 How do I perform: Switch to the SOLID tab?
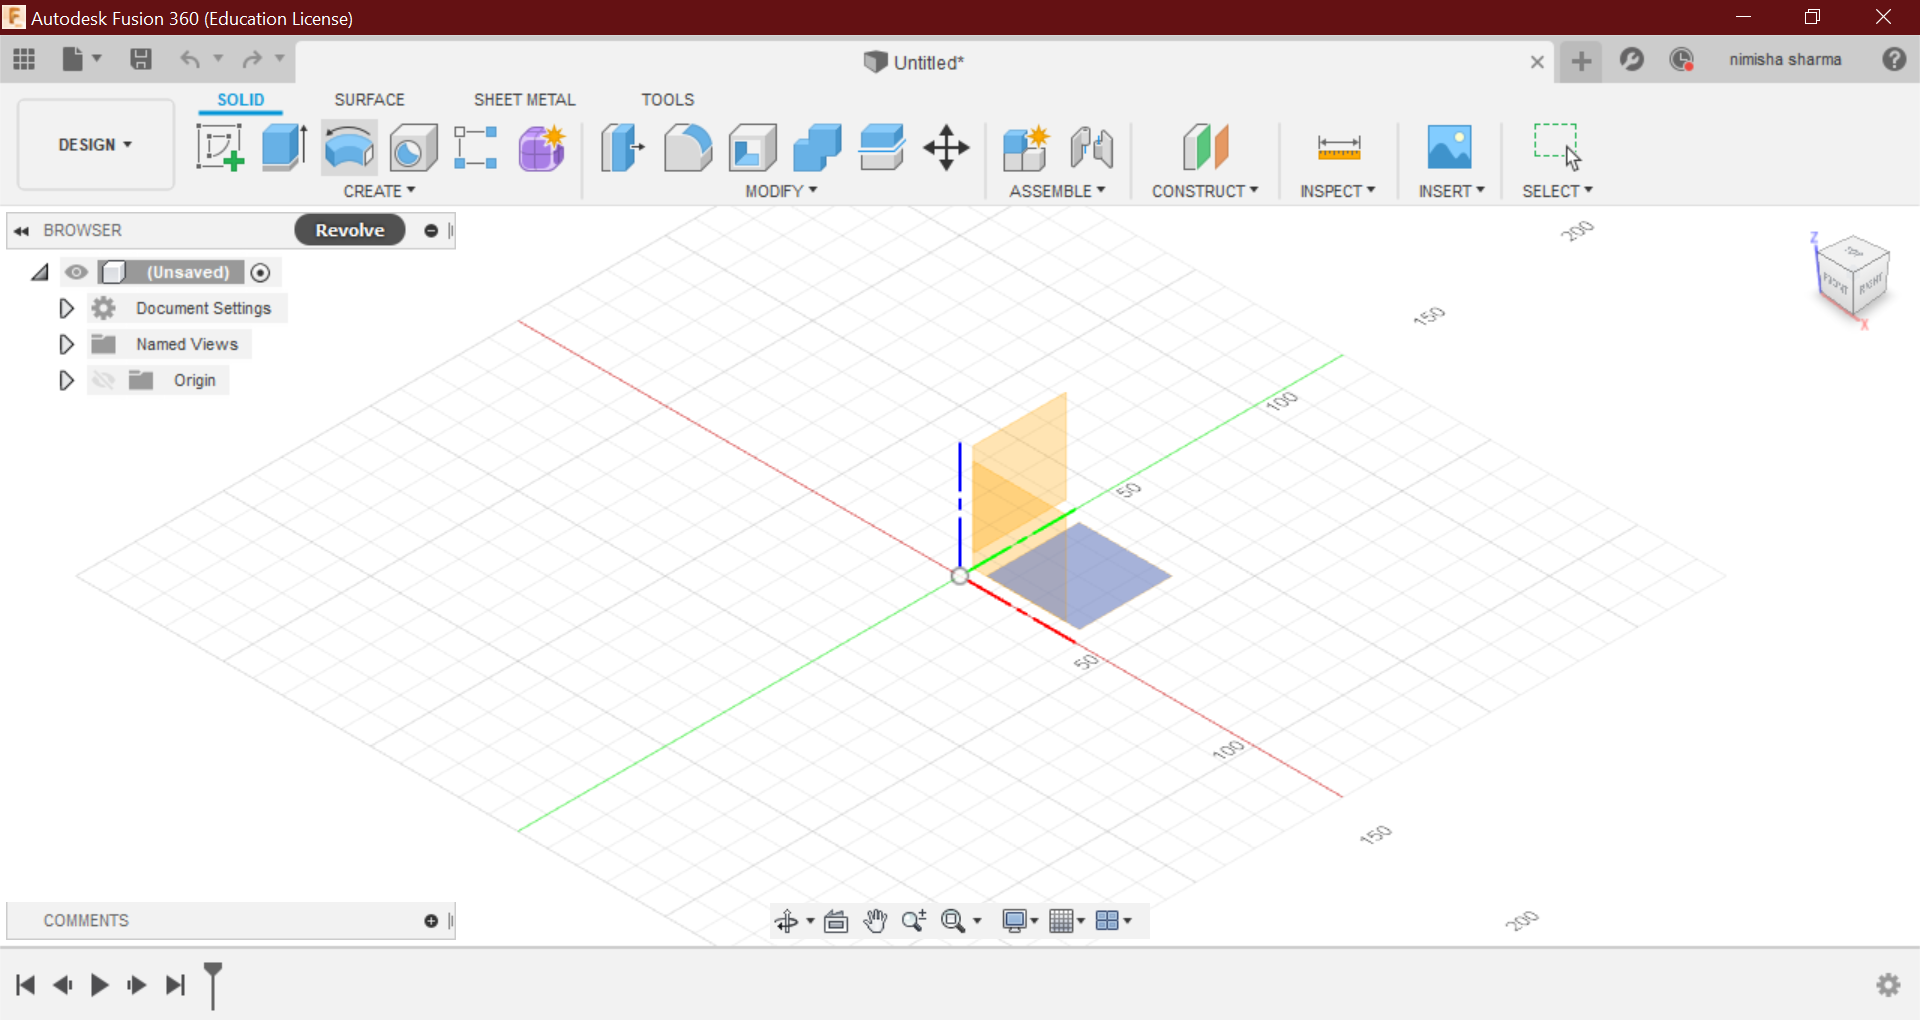point(241,100)
